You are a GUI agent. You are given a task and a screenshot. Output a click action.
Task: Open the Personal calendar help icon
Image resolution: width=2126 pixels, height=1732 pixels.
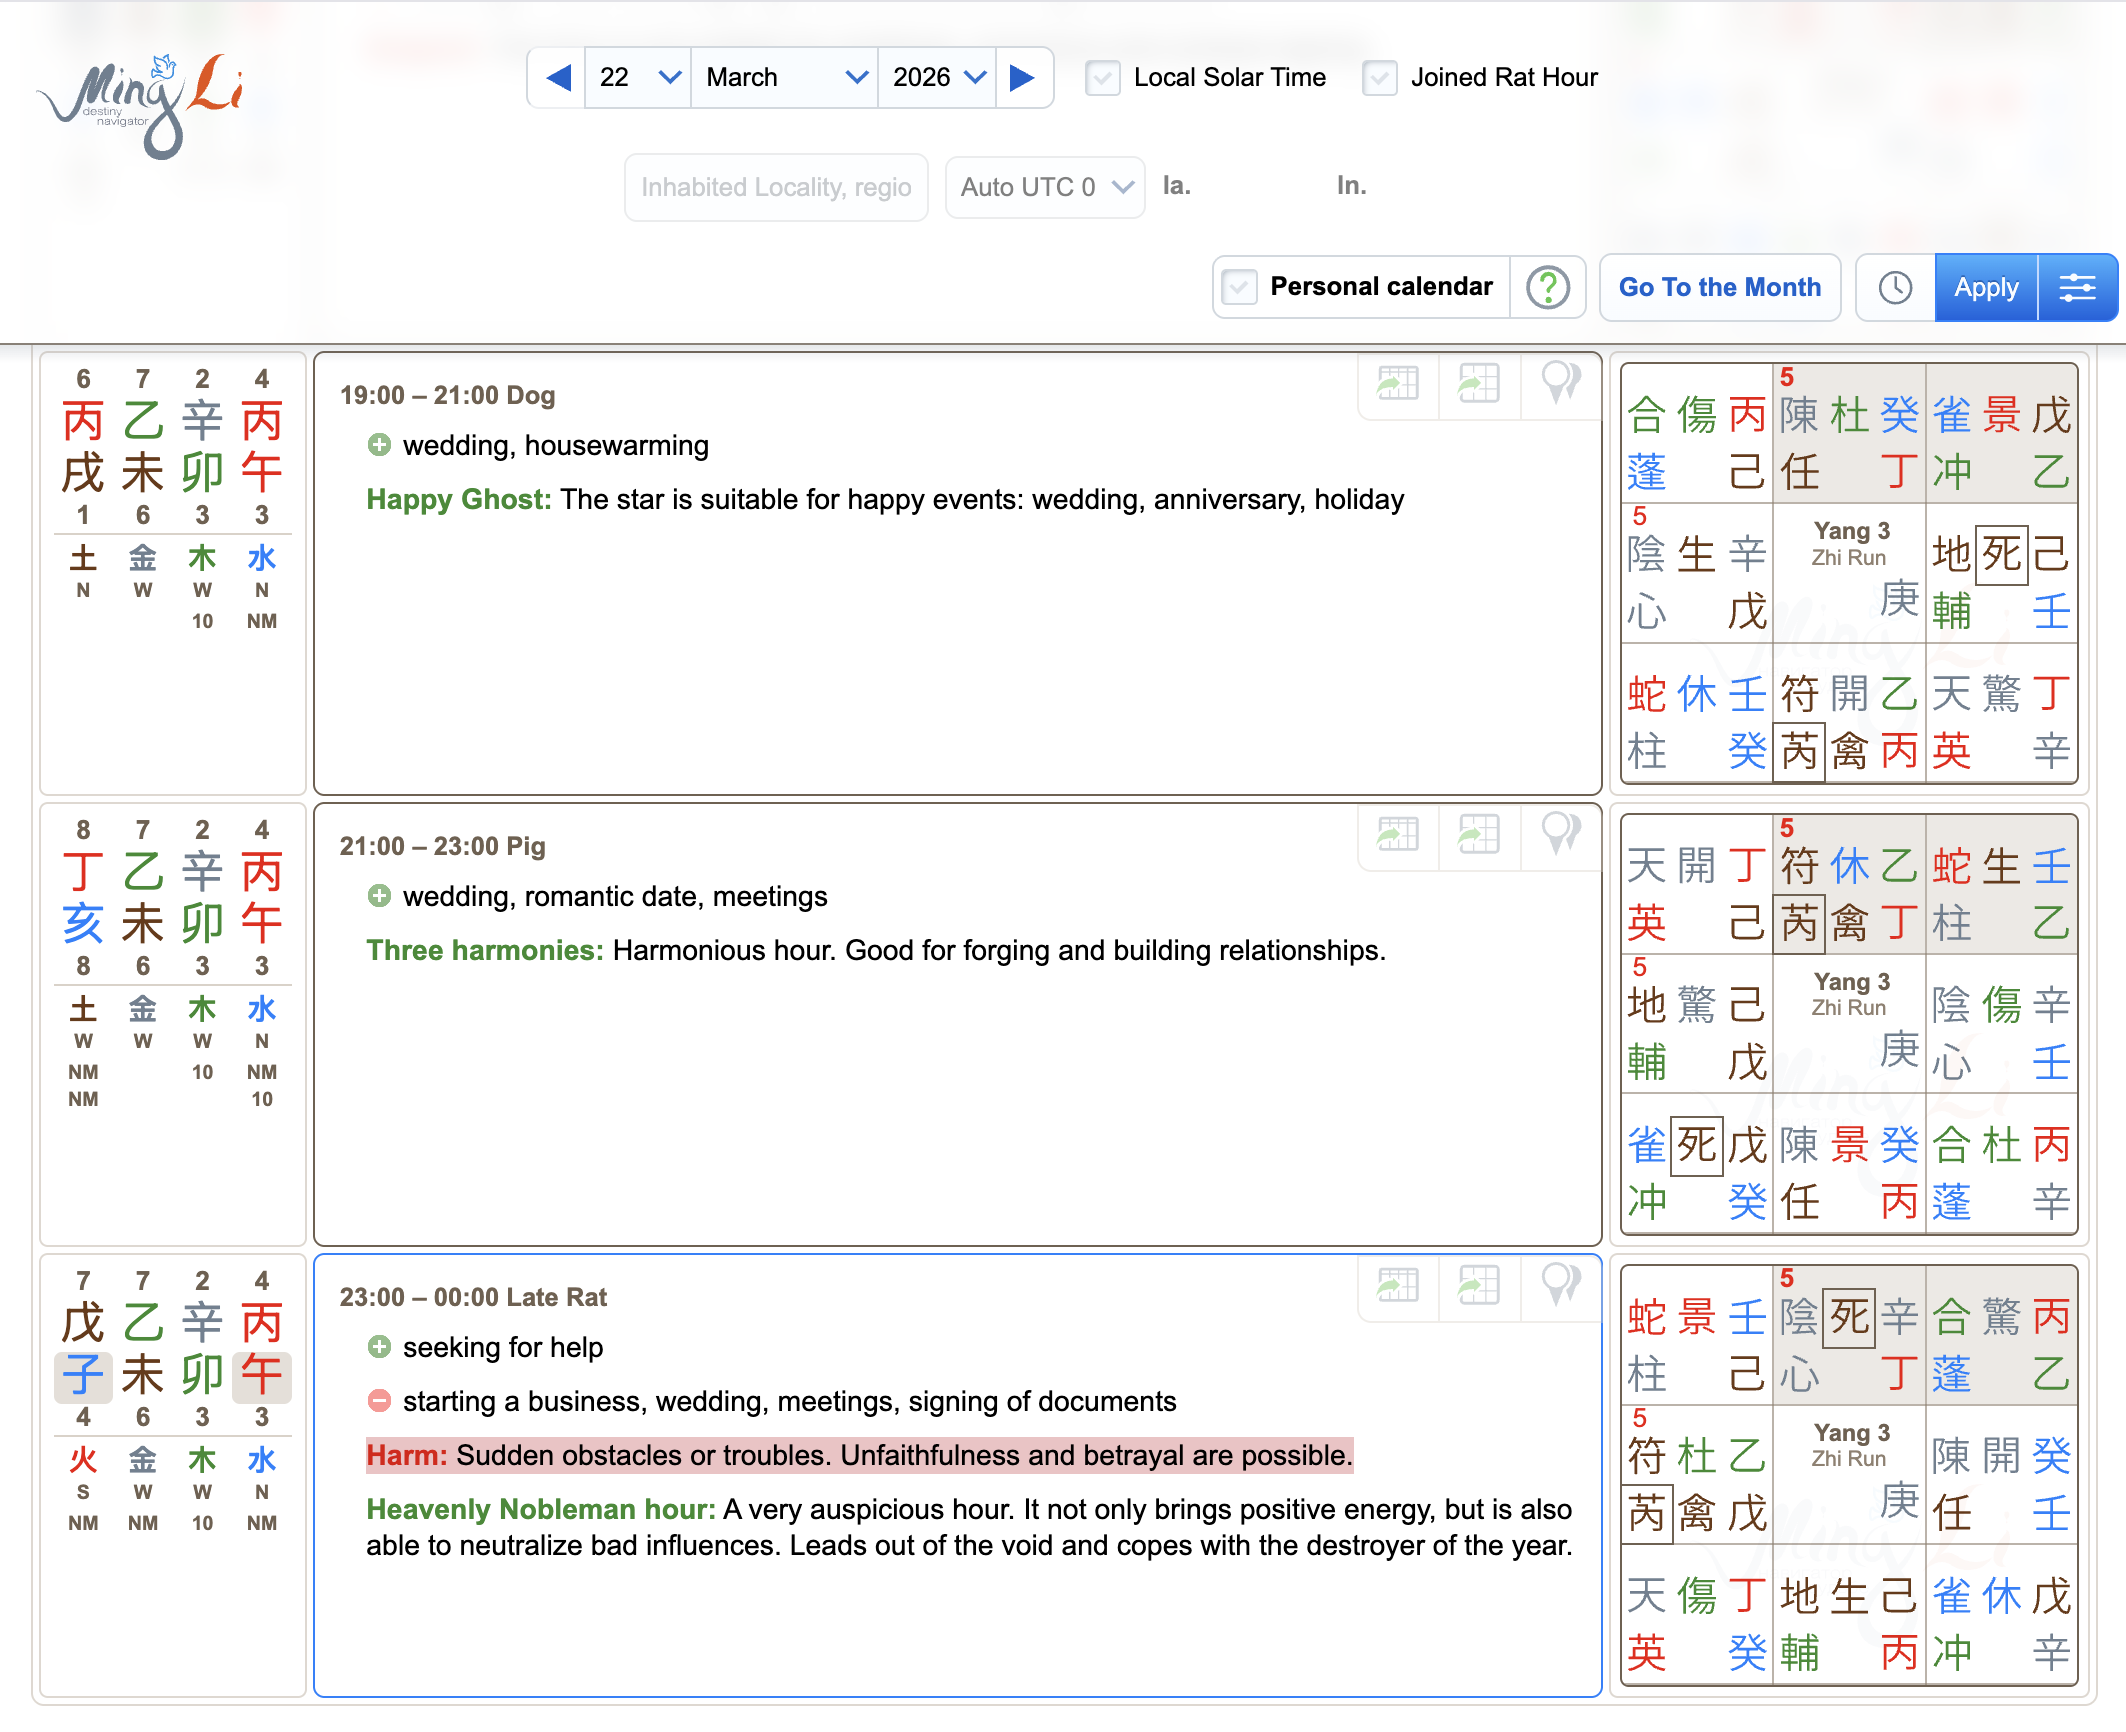pos(1547,288)
